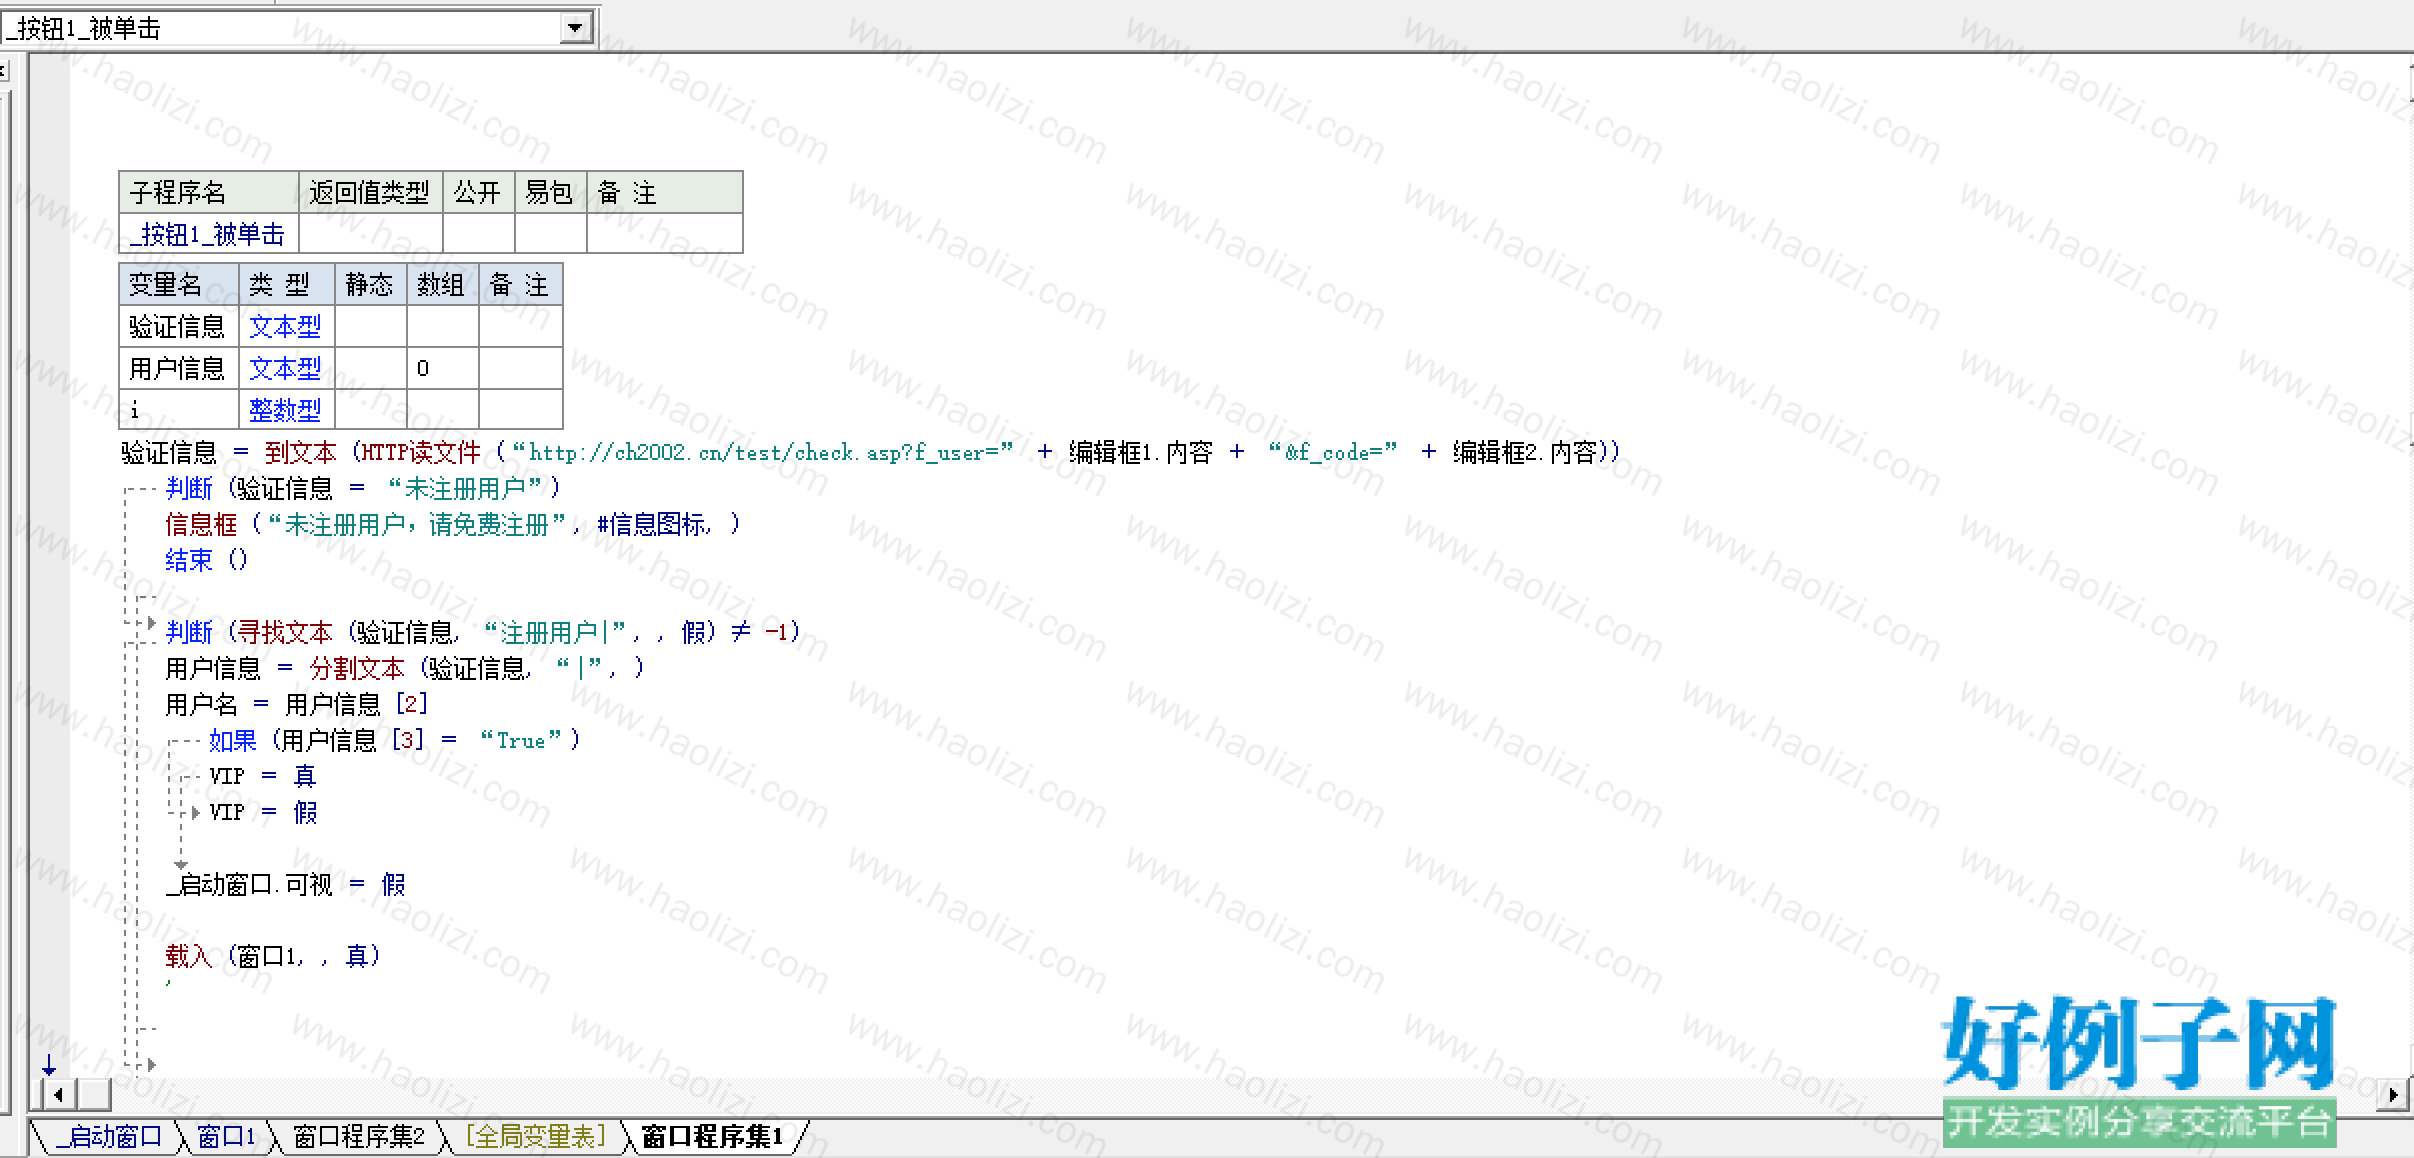Click the 返回值类型 column header
Image resolution: width=2414 pixels, height=1158 pixels.
pos(370,192)
